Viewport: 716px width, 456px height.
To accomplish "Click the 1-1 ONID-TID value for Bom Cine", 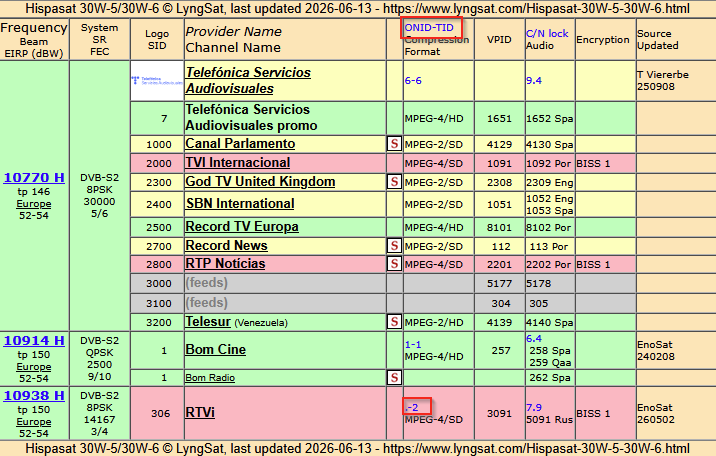I will tap(413, 345).
